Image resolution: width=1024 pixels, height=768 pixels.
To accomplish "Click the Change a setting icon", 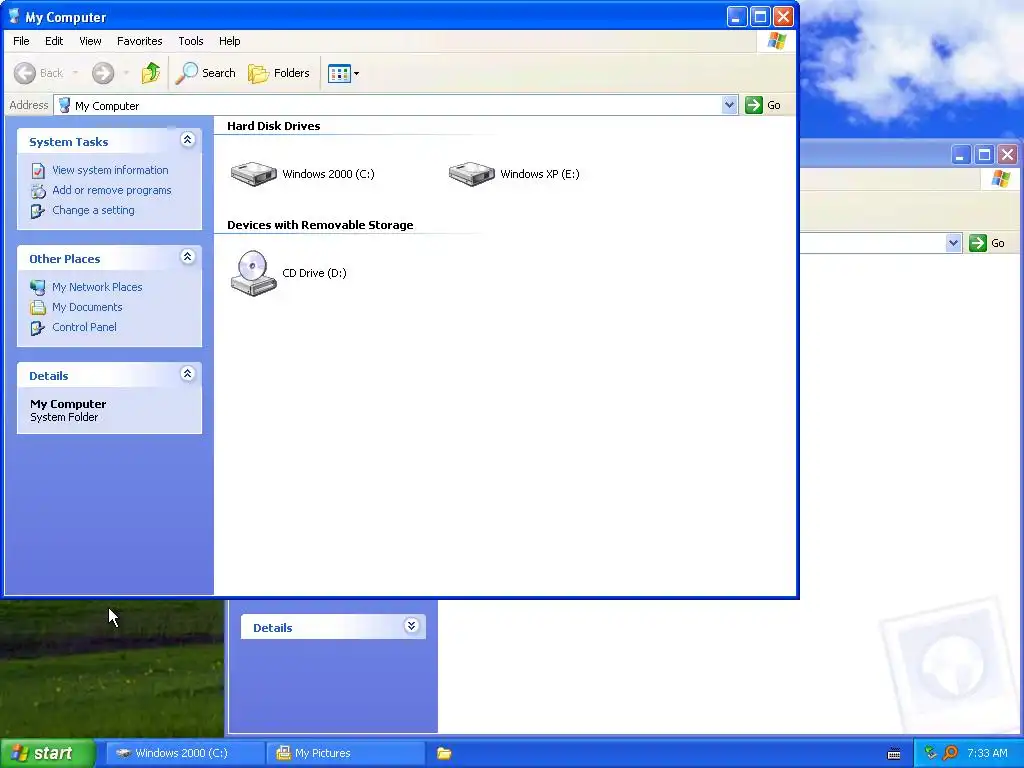I will (38, 211).
